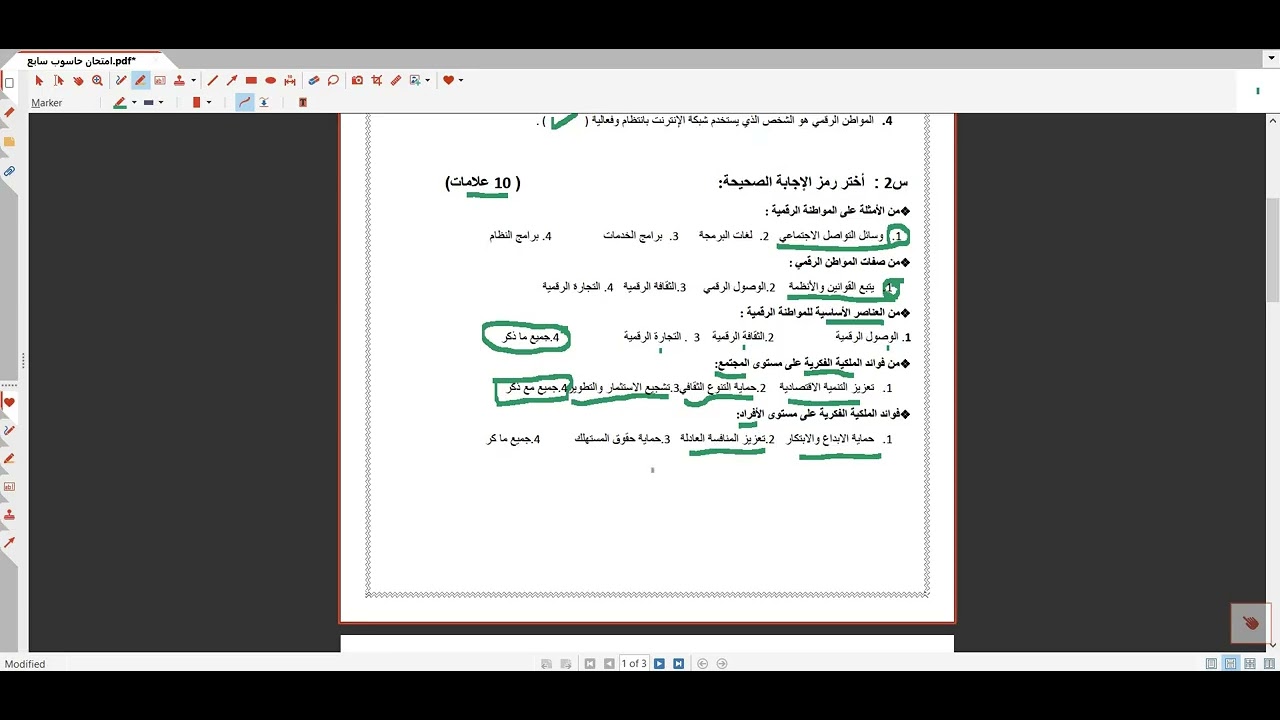Click the vertical scrollbar thumb
This screenshot has width=1280, height=720.
(1273, 250)
